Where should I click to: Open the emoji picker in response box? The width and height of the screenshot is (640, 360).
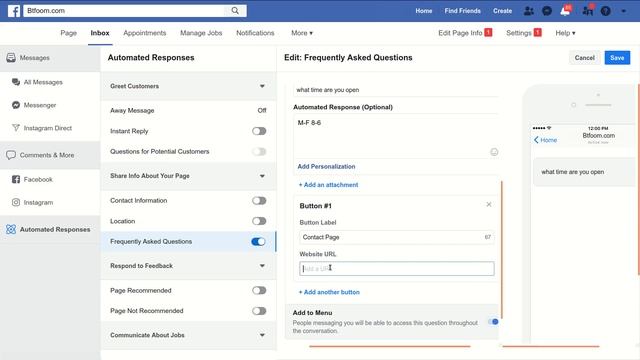pos(494,152)
